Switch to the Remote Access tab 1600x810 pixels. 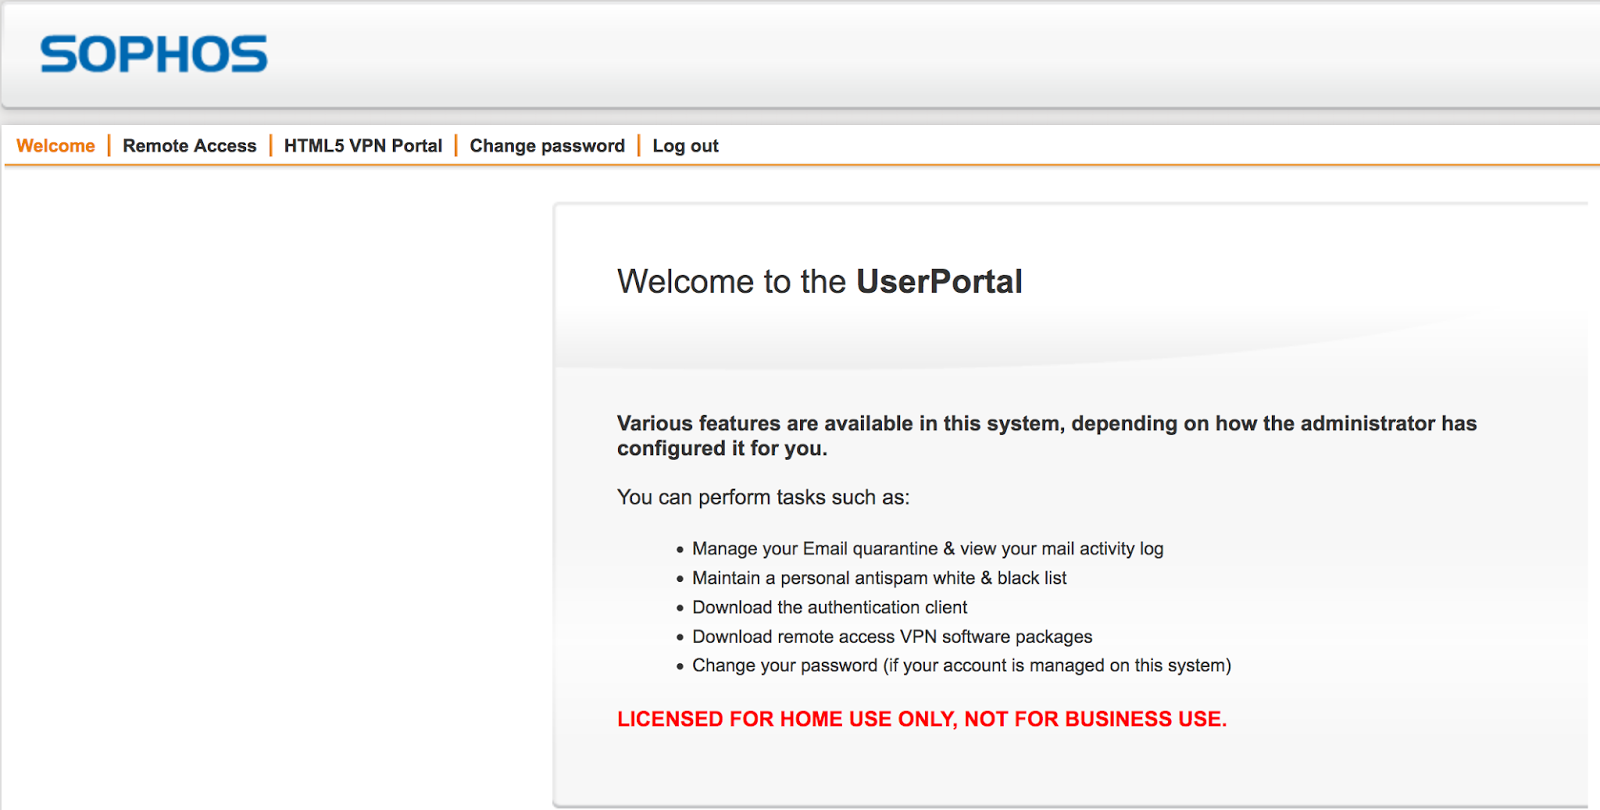click(190, 146)
